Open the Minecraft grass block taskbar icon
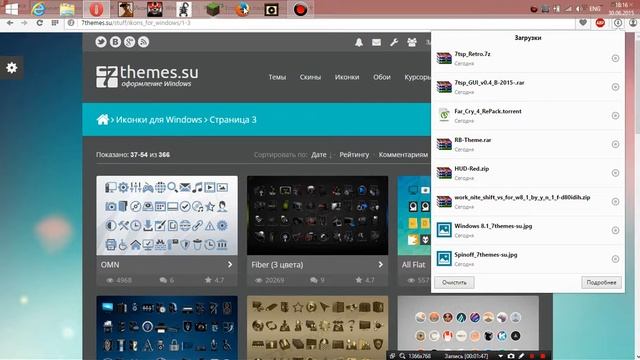Screen dimensions: 640x360 tap(213, 9)
